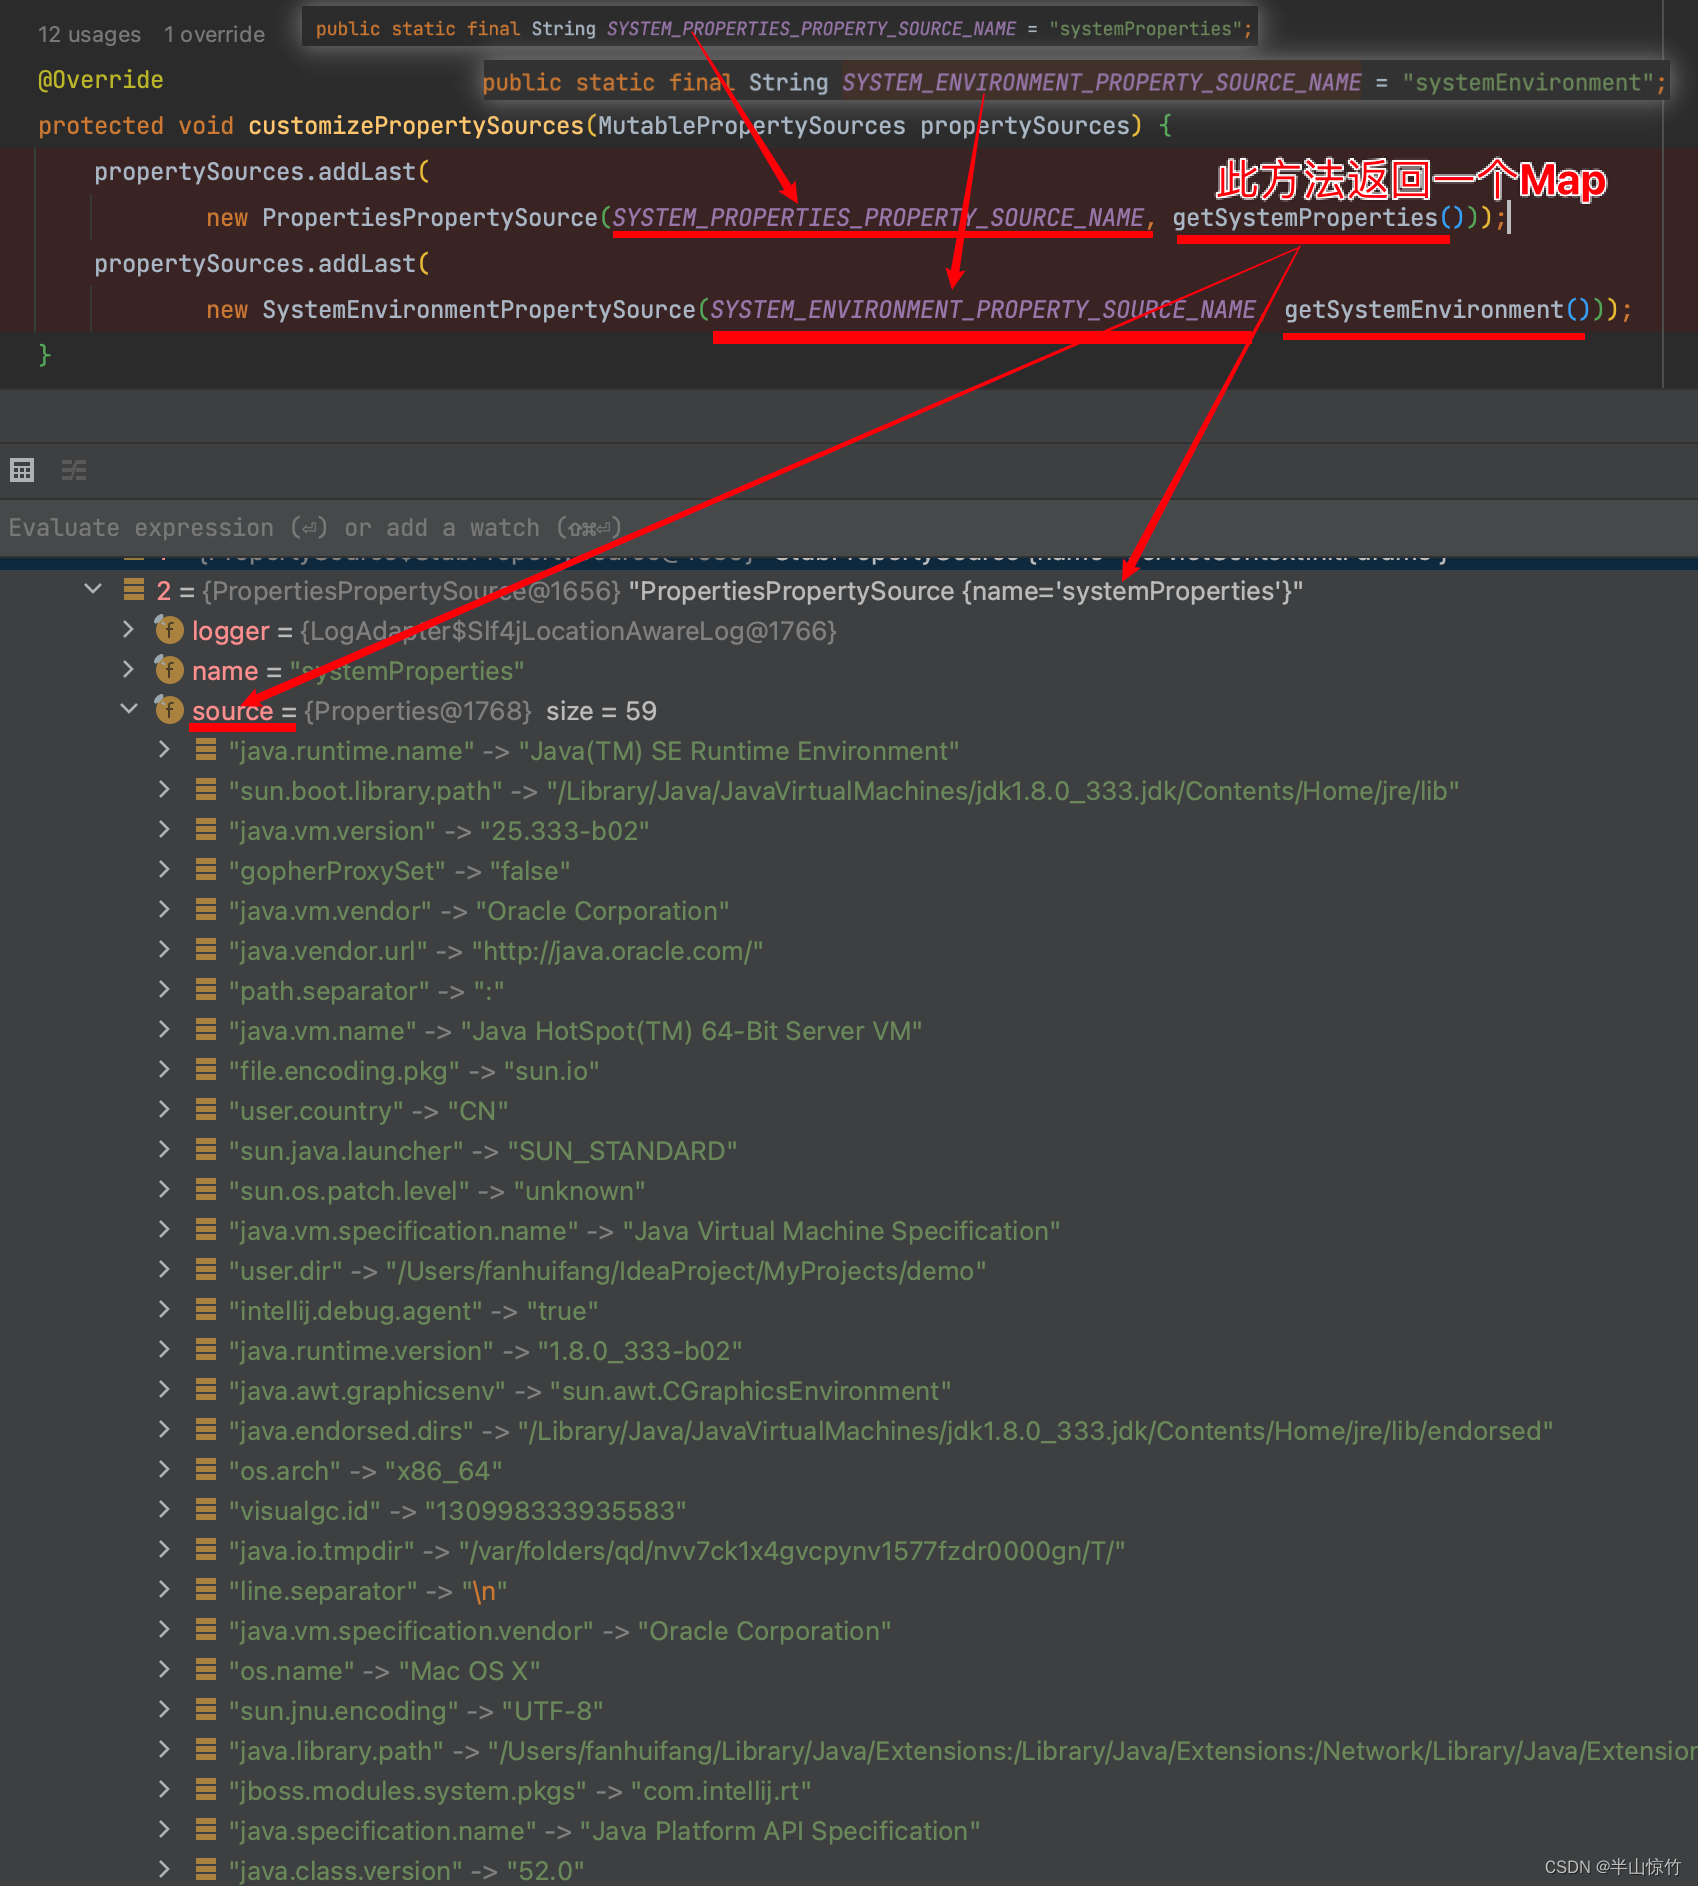Expand the java.vm.name entry
The height and width of the screenshot is (1886, 1698).
pyautogui.click(x=165, y=1030)
